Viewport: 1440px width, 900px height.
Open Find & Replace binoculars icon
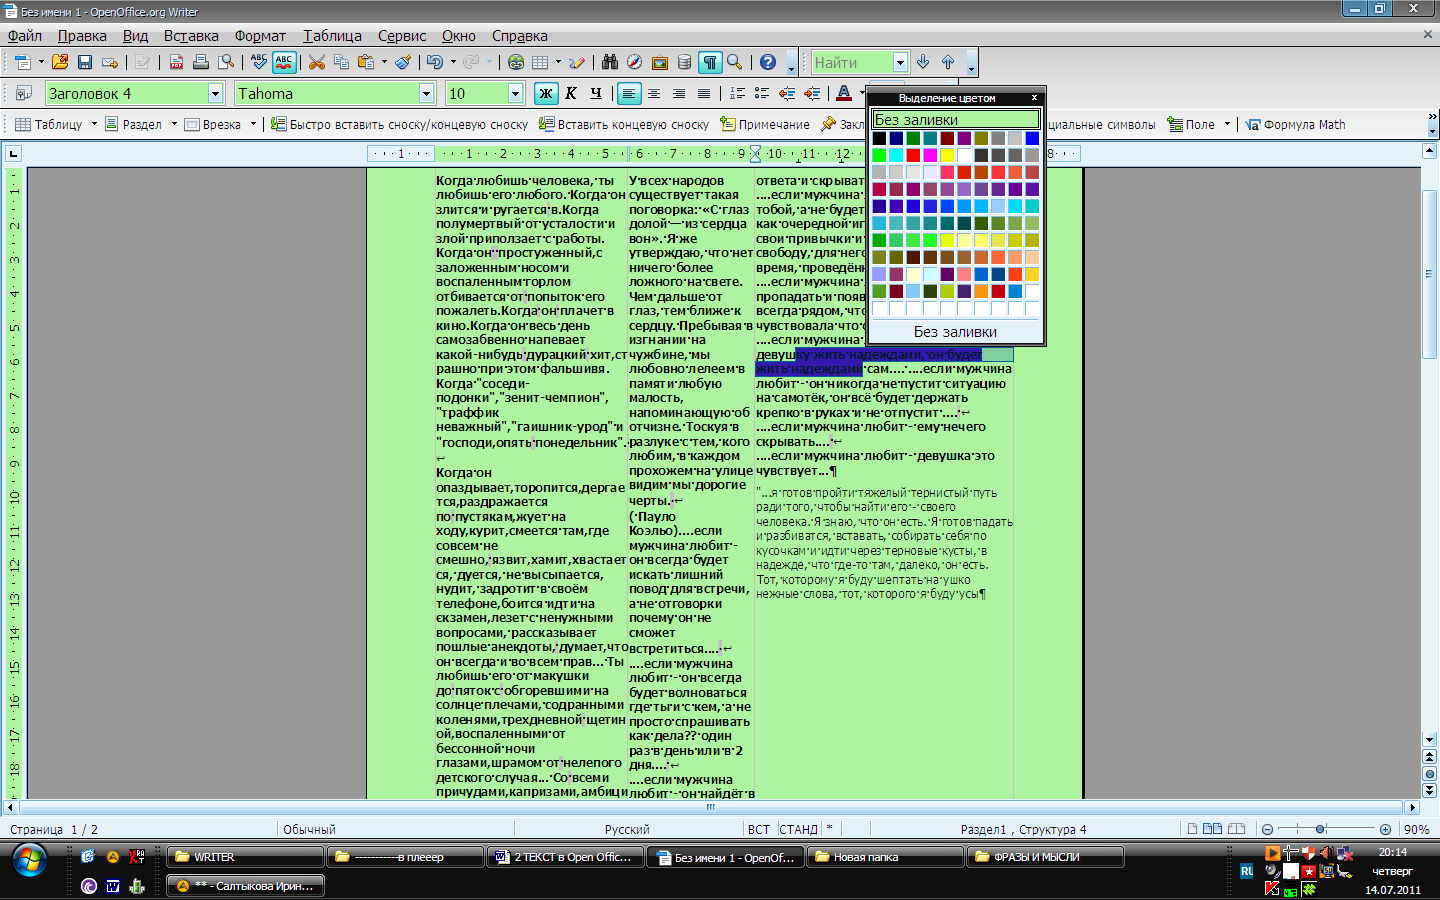pos(610,62)
